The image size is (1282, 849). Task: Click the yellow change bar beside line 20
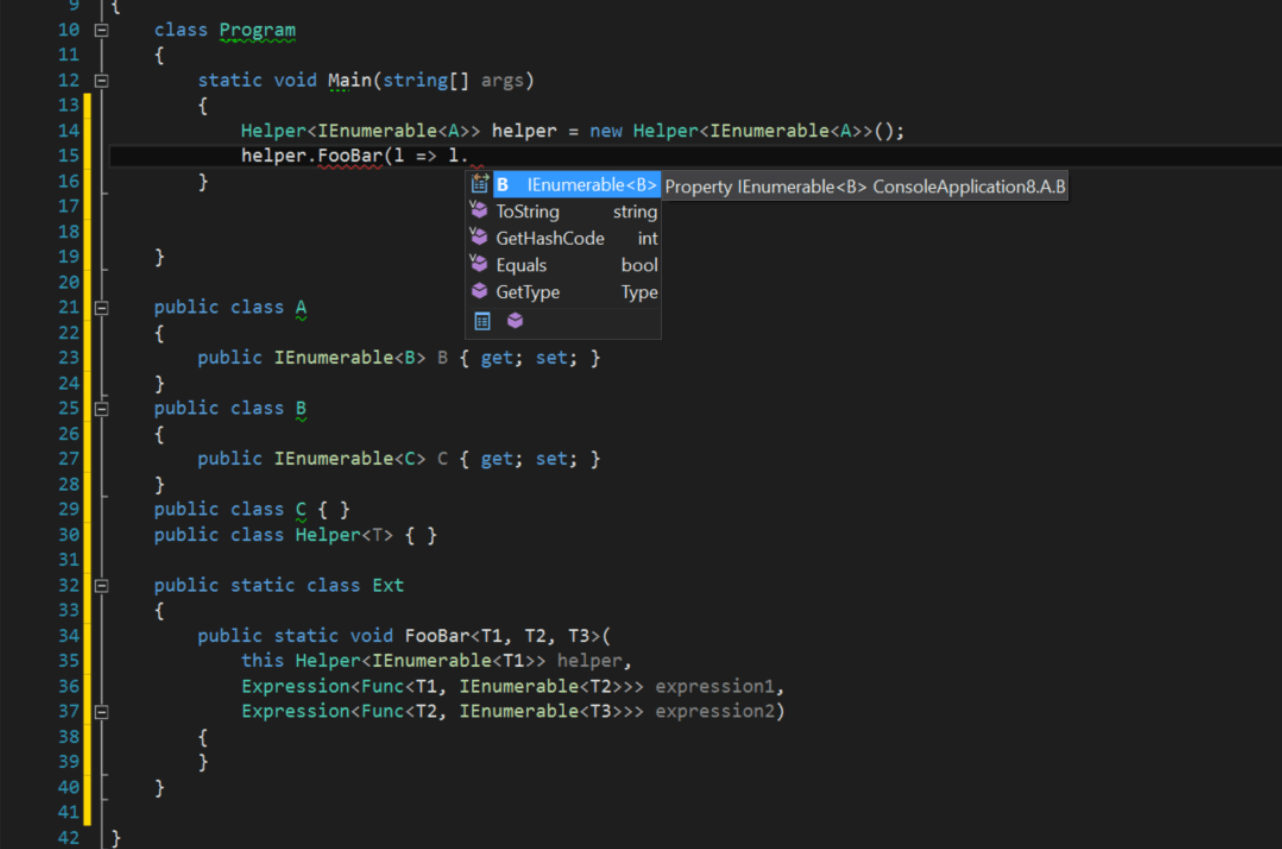coord(85,282)
